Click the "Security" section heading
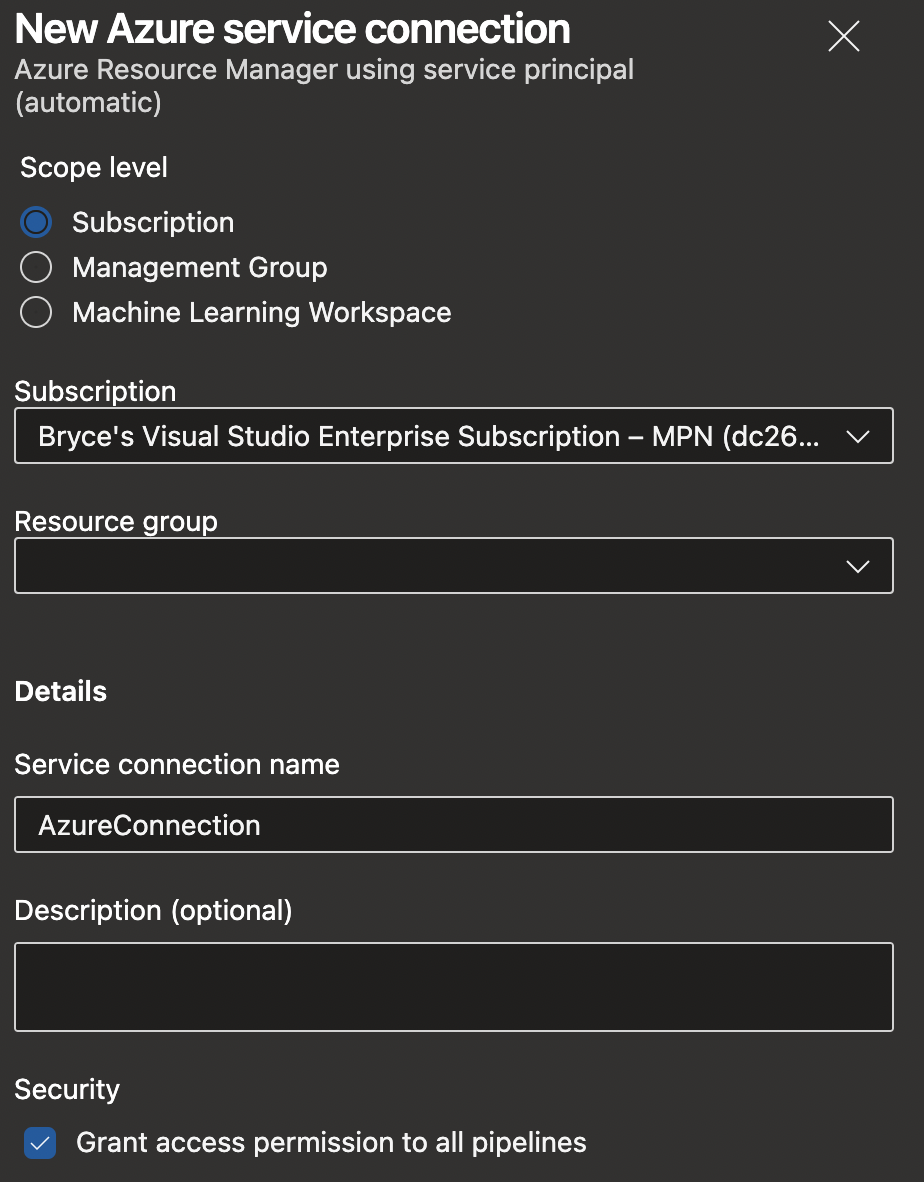 pos(67,1090)
